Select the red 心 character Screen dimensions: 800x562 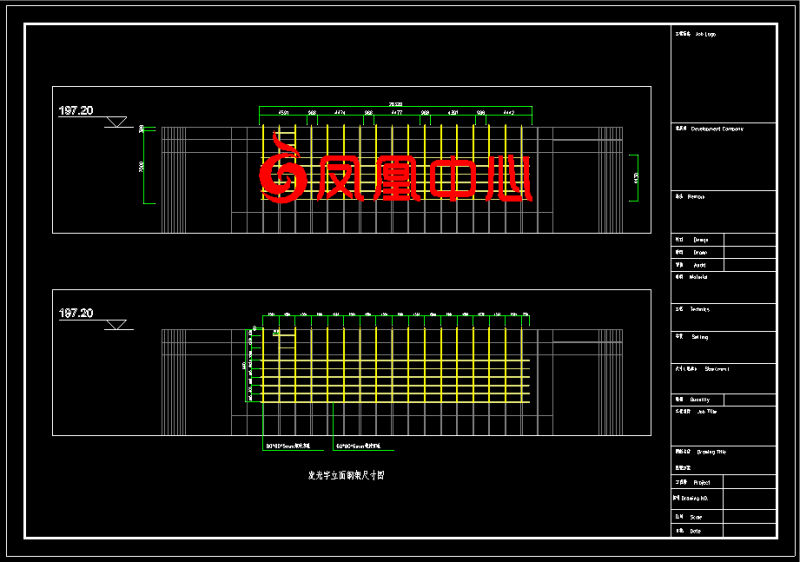click(508, 178)
